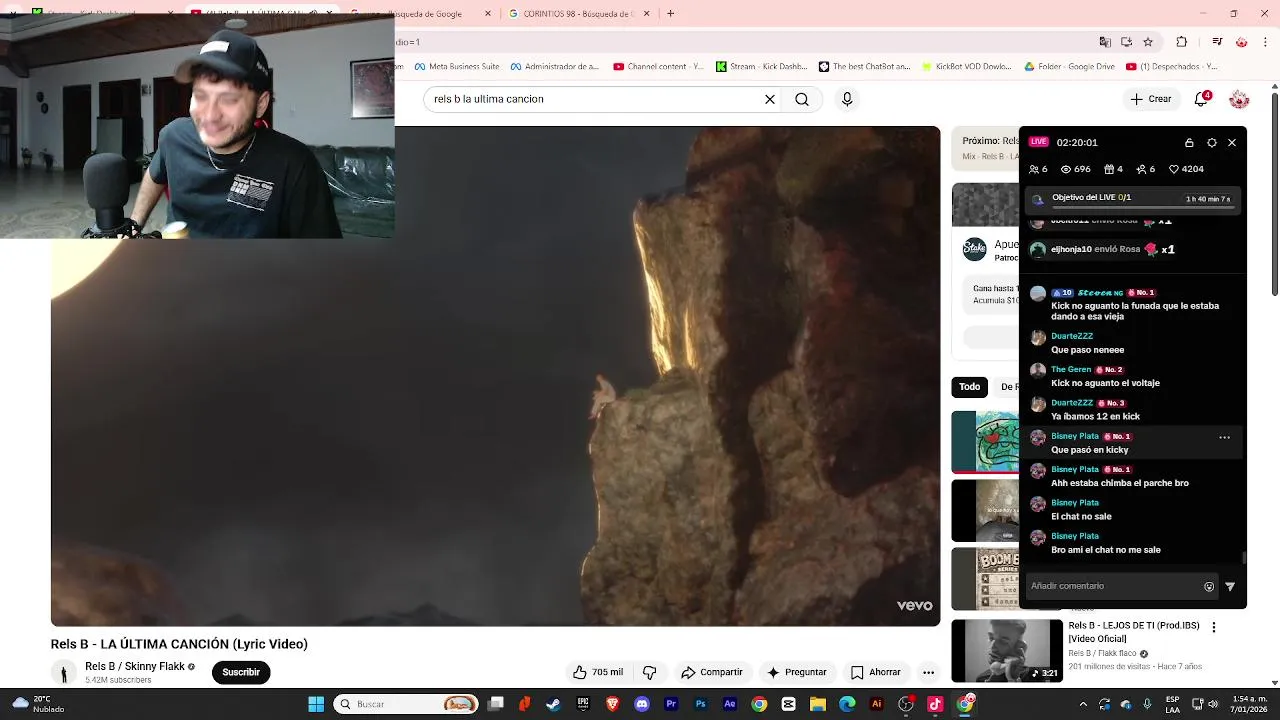1280x720 pixels.
Task: Open the KickBot VOD Download bookmark
Action: [967, 67]
